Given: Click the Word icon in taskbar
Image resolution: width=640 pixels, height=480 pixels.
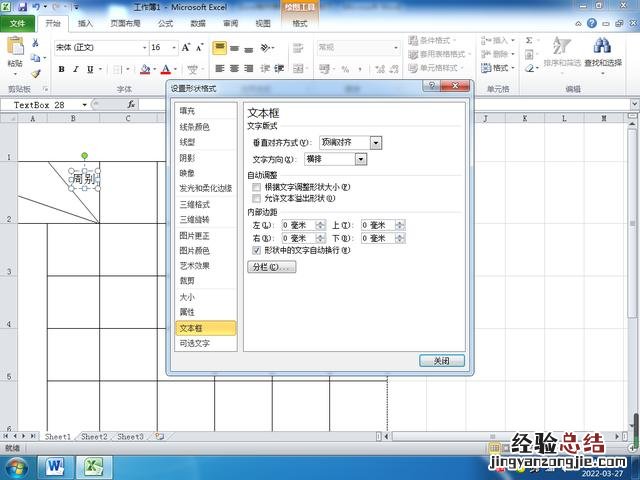Looking at the screenshot, I should tap(56, 466).
